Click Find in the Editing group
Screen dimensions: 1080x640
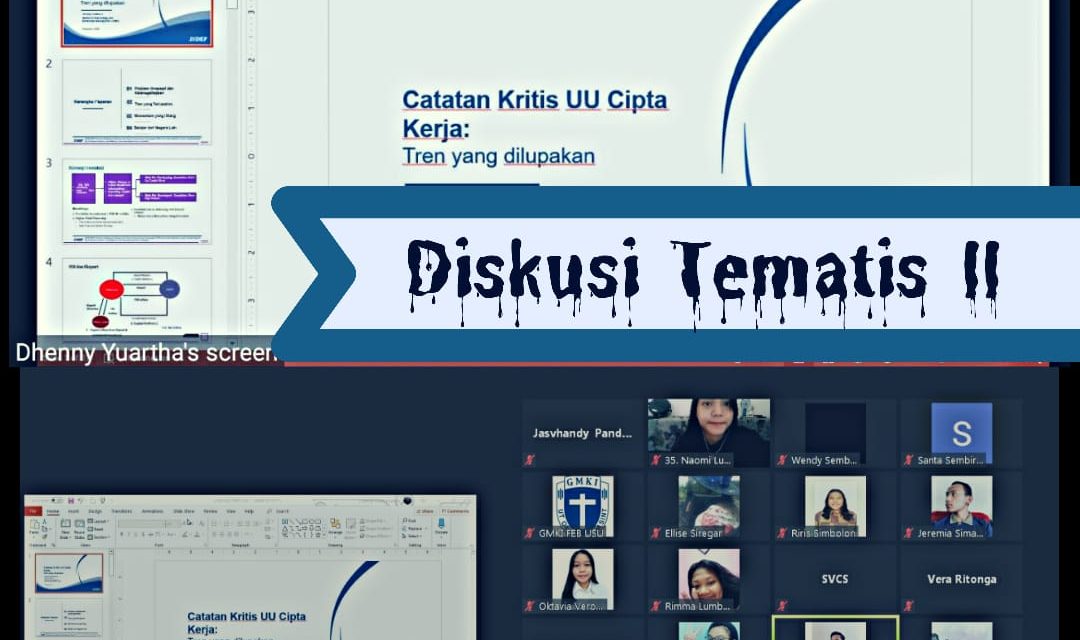click(409, 520)
